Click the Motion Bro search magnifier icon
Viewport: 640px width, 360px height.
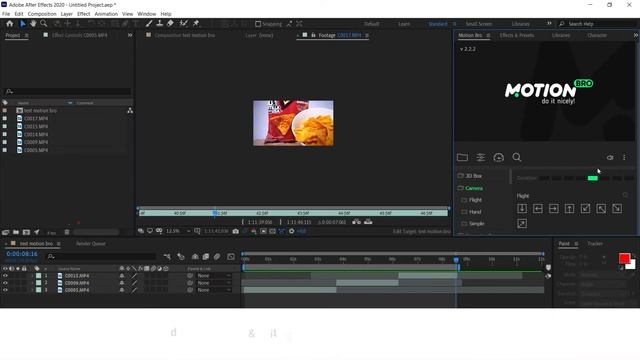[x=517, y=157]
